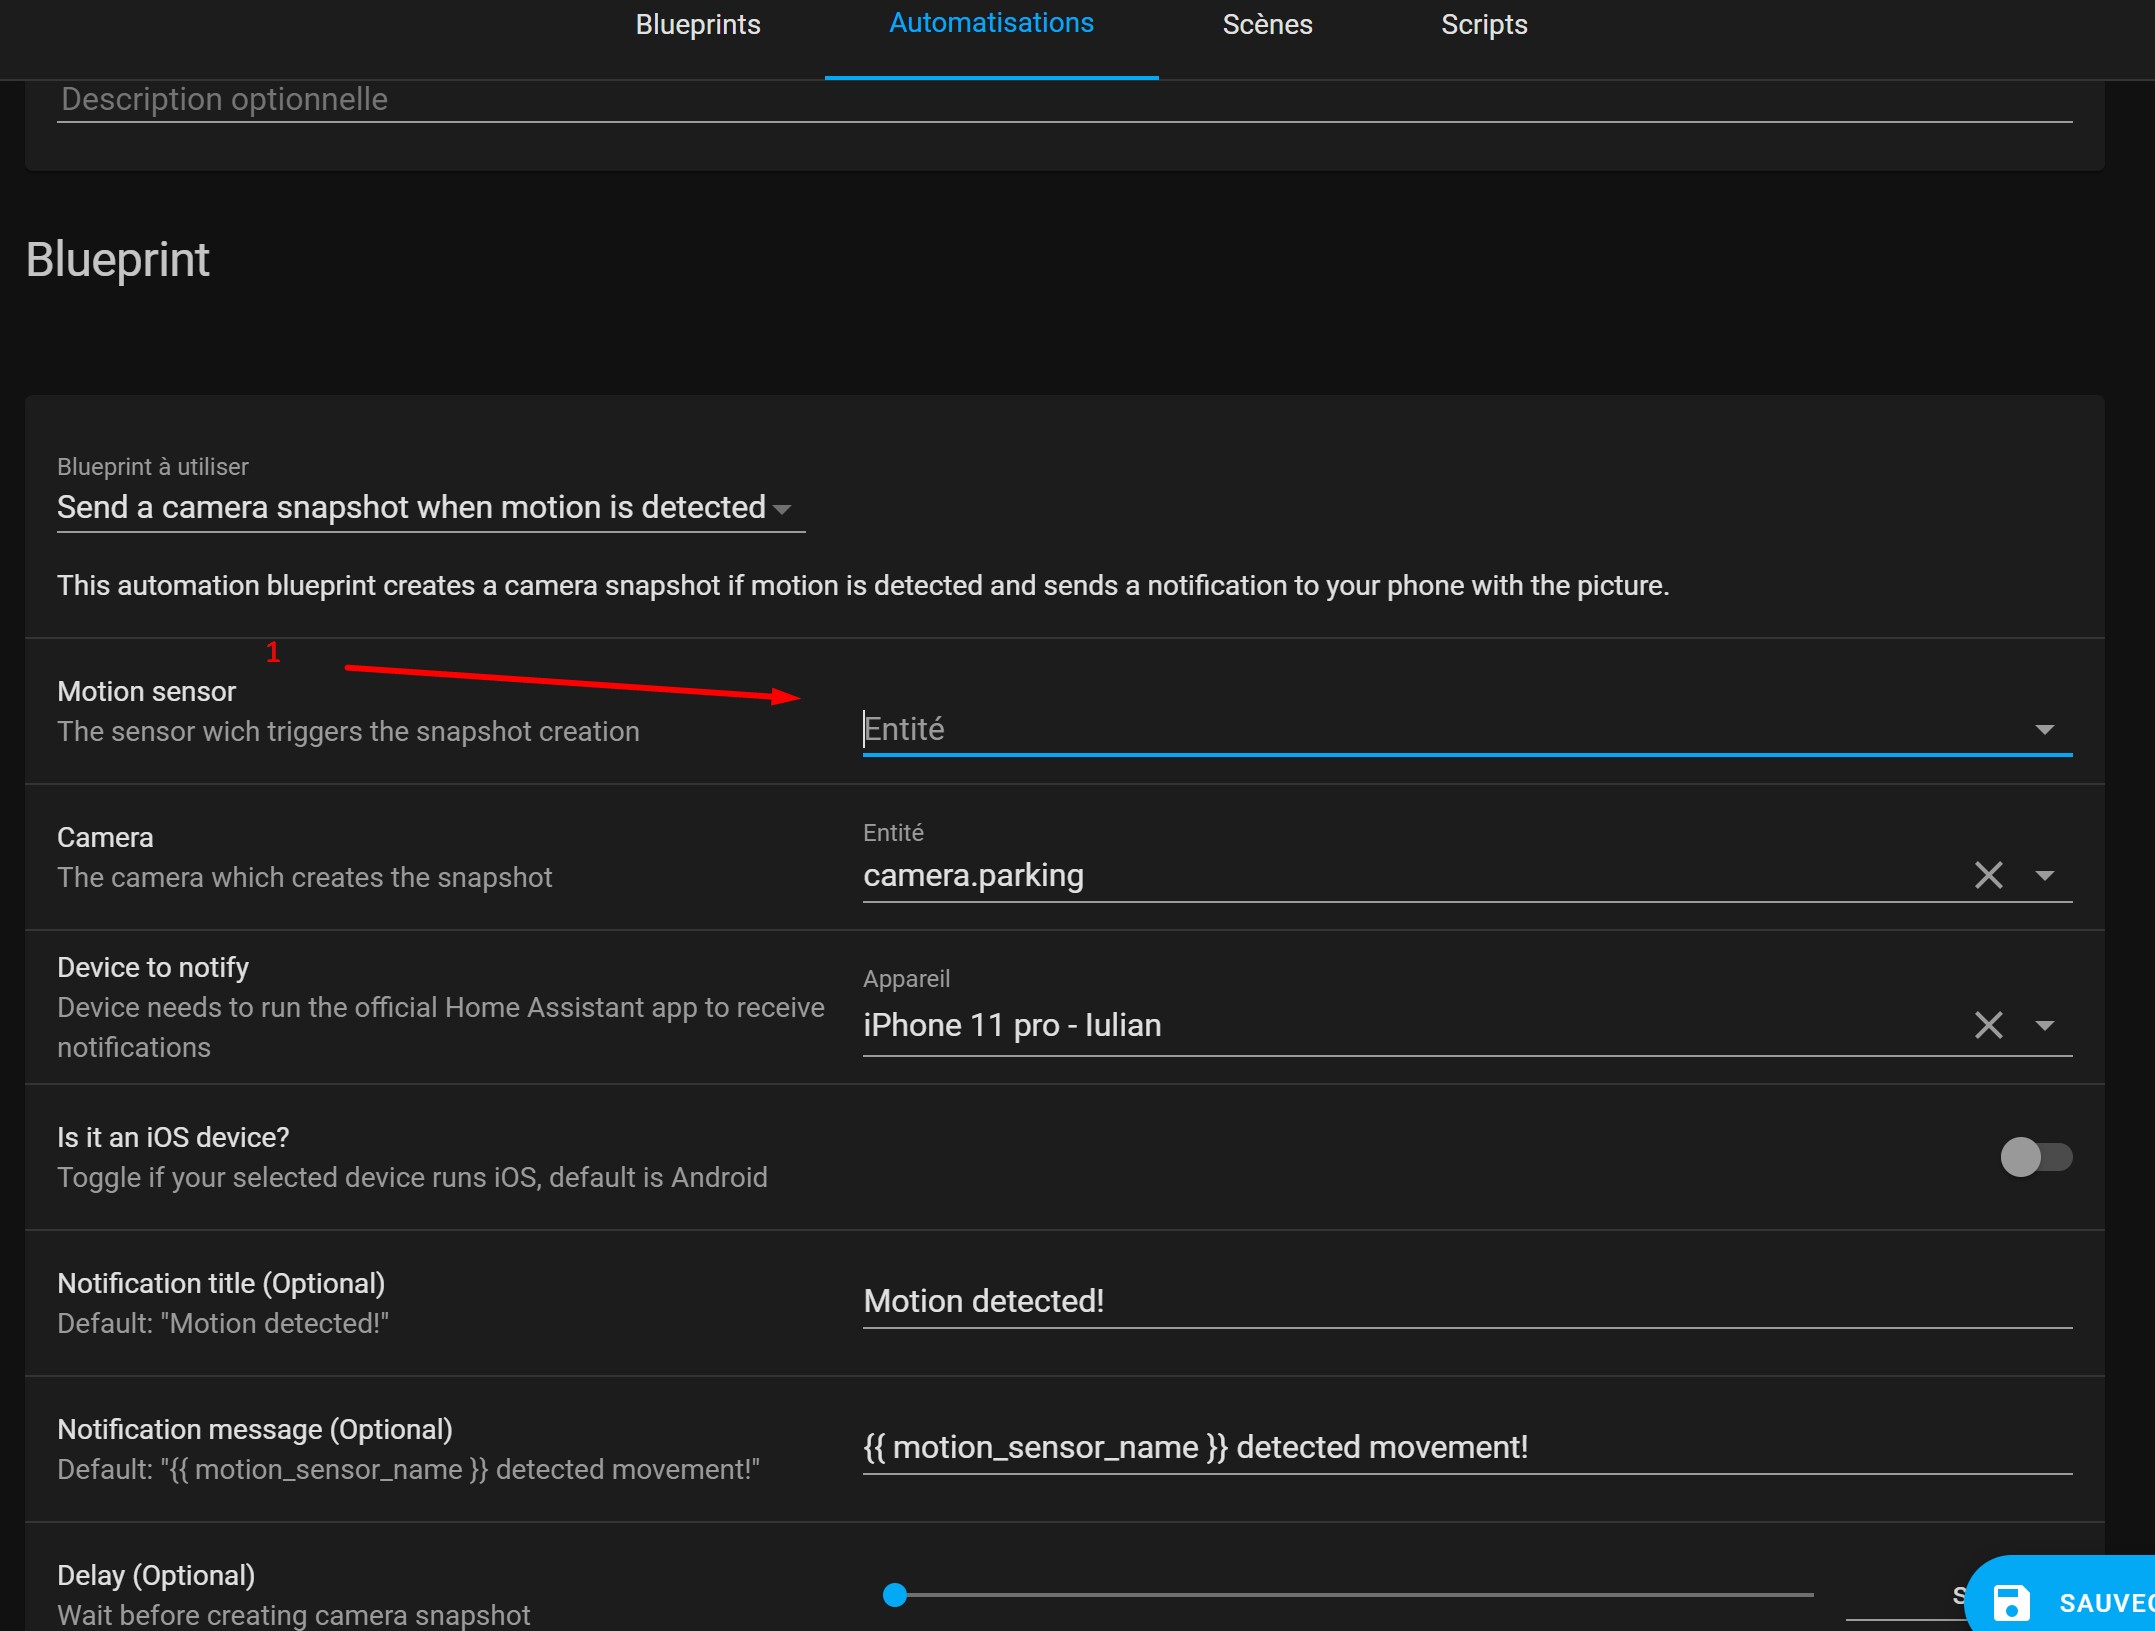Toggle the iOS device switch
The width and height of the screenshot is (2155, 1631).
pos(2036,1157)
